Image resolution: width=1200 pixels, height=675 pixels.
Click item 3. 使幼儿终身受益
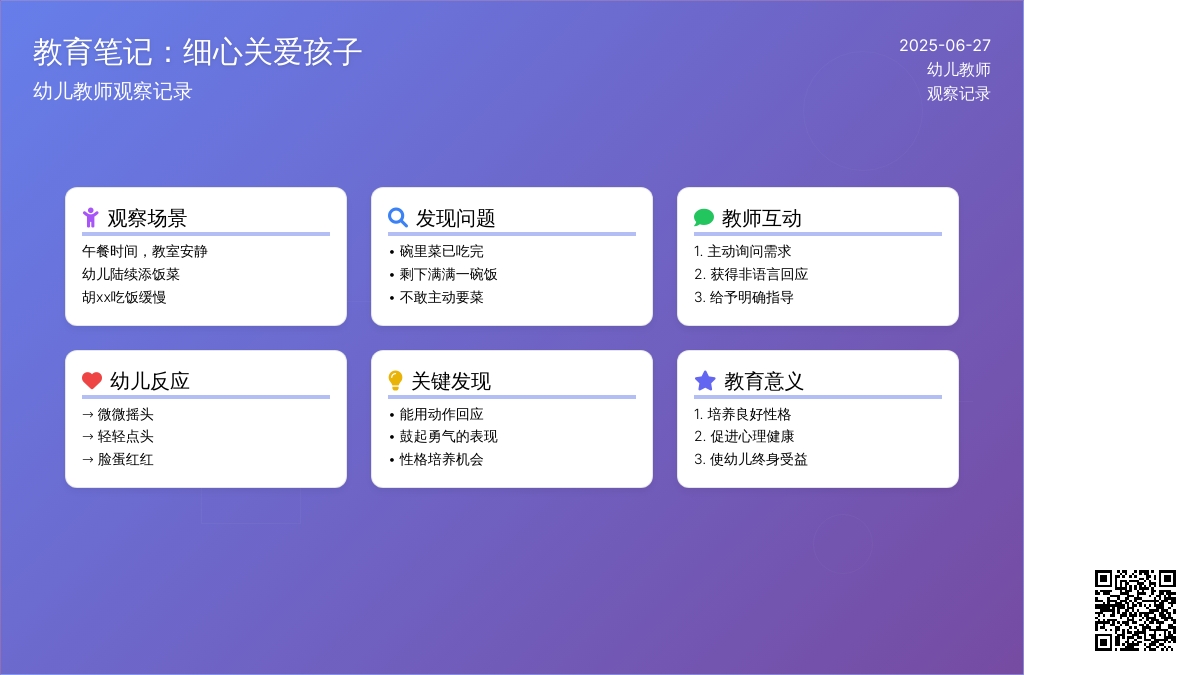point(751,459)
